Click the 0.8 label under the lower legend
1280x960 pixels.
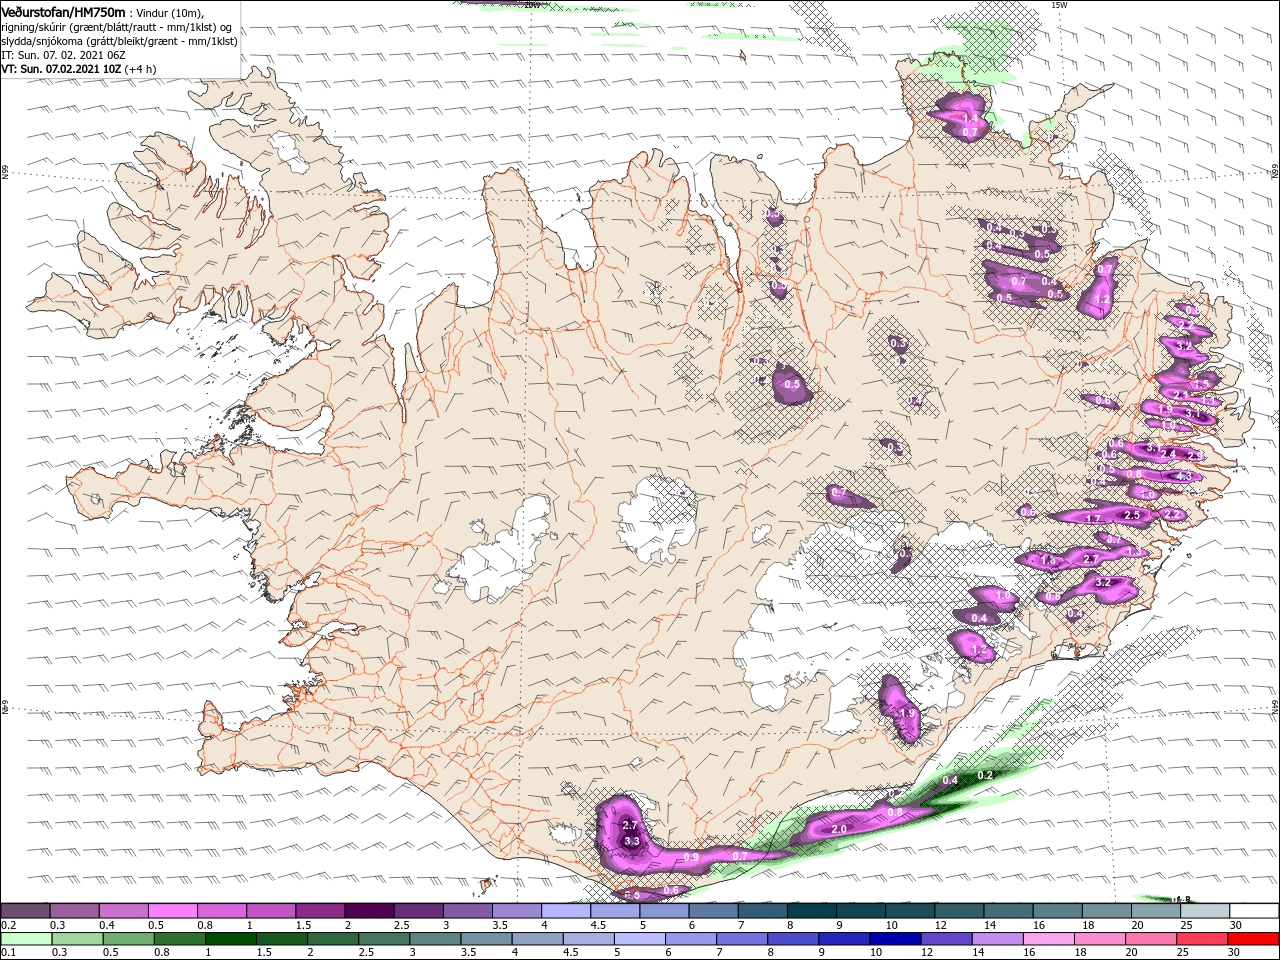click(161, 953)
